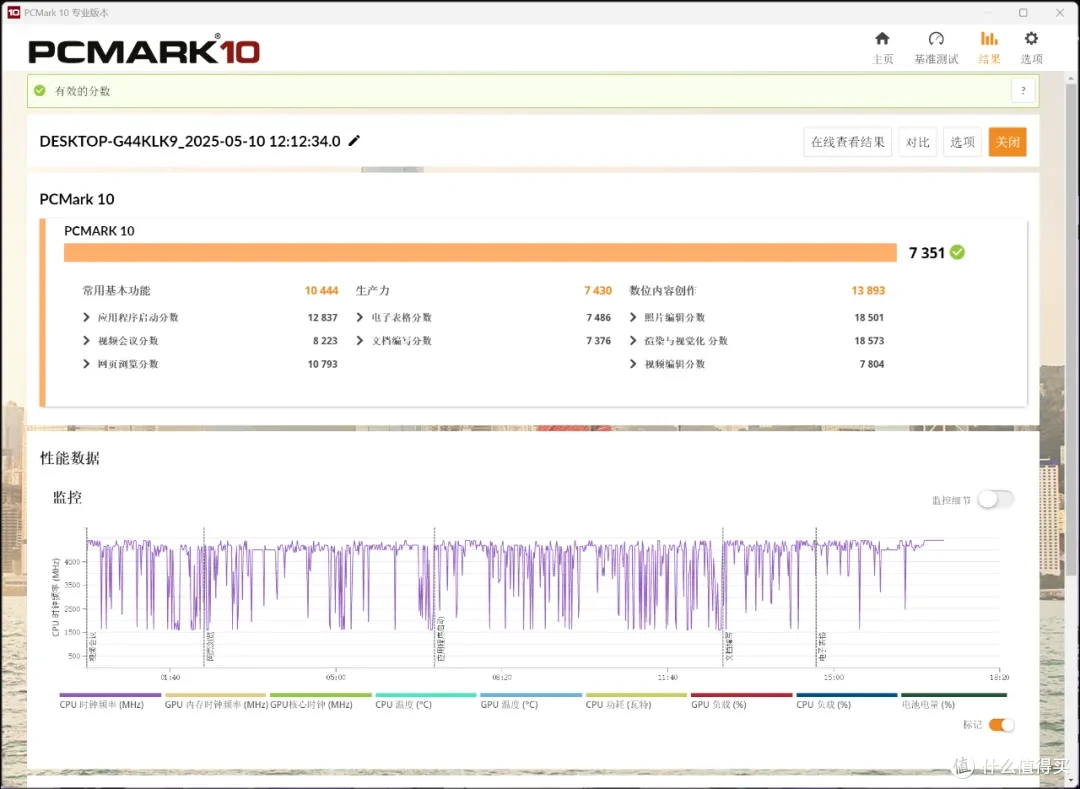The width and height of the screenshot is (1080, 789).
Task: Expand 视频会议分数 row
Action: (x=86, y=341)
